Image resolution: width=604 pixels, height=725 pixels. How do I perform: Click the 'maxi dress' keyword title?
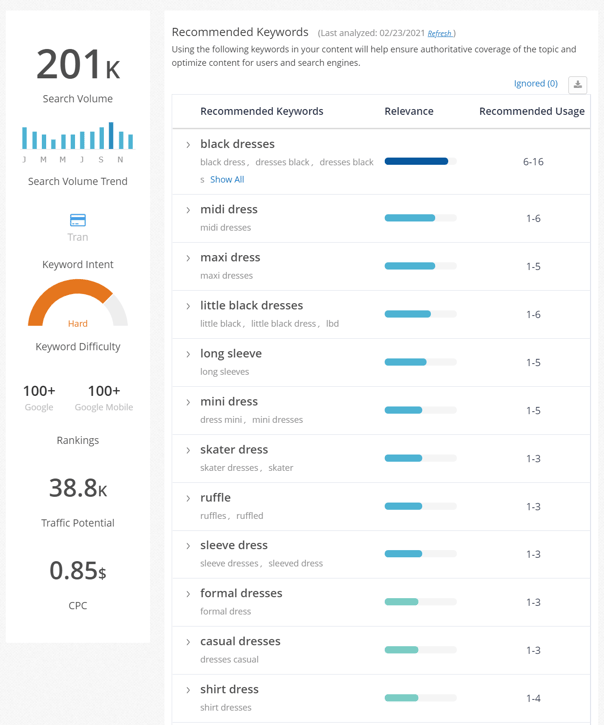(x=230, y=258)
